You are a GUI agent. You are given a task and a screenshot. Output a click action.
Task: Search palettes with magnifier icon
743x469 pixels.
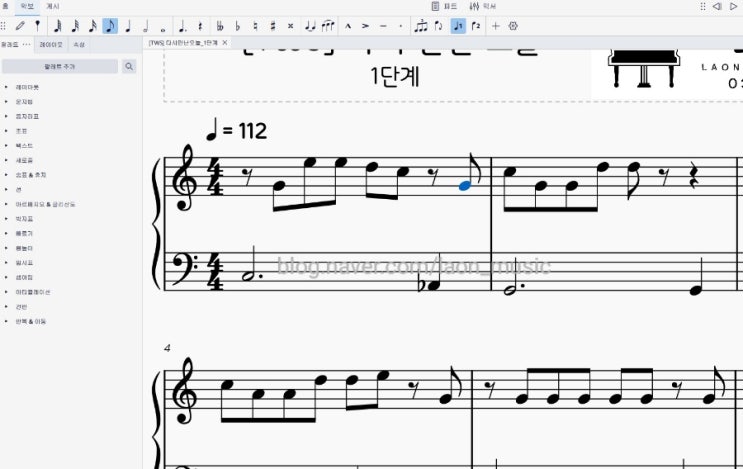point(129,66)
